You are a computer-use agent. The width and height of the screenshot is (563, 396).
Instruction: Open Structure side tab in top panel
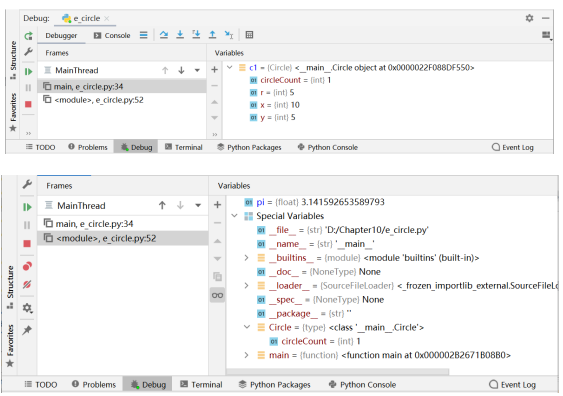pyautogui.click(x=13, y=60)
